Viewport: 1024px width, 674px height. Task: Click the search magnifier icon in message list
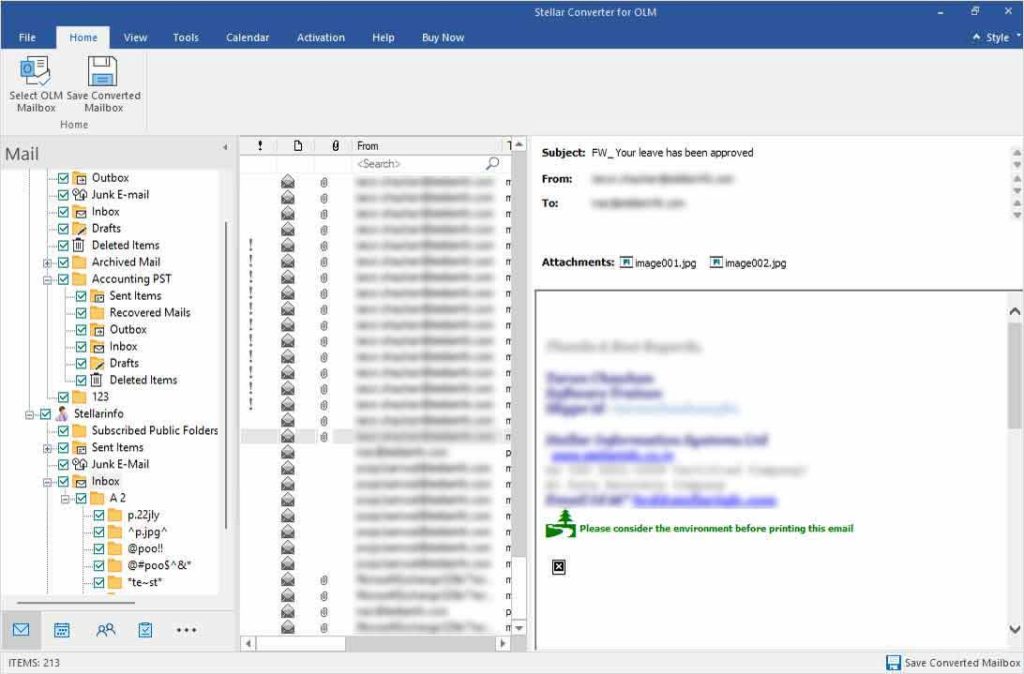[492, 163]
